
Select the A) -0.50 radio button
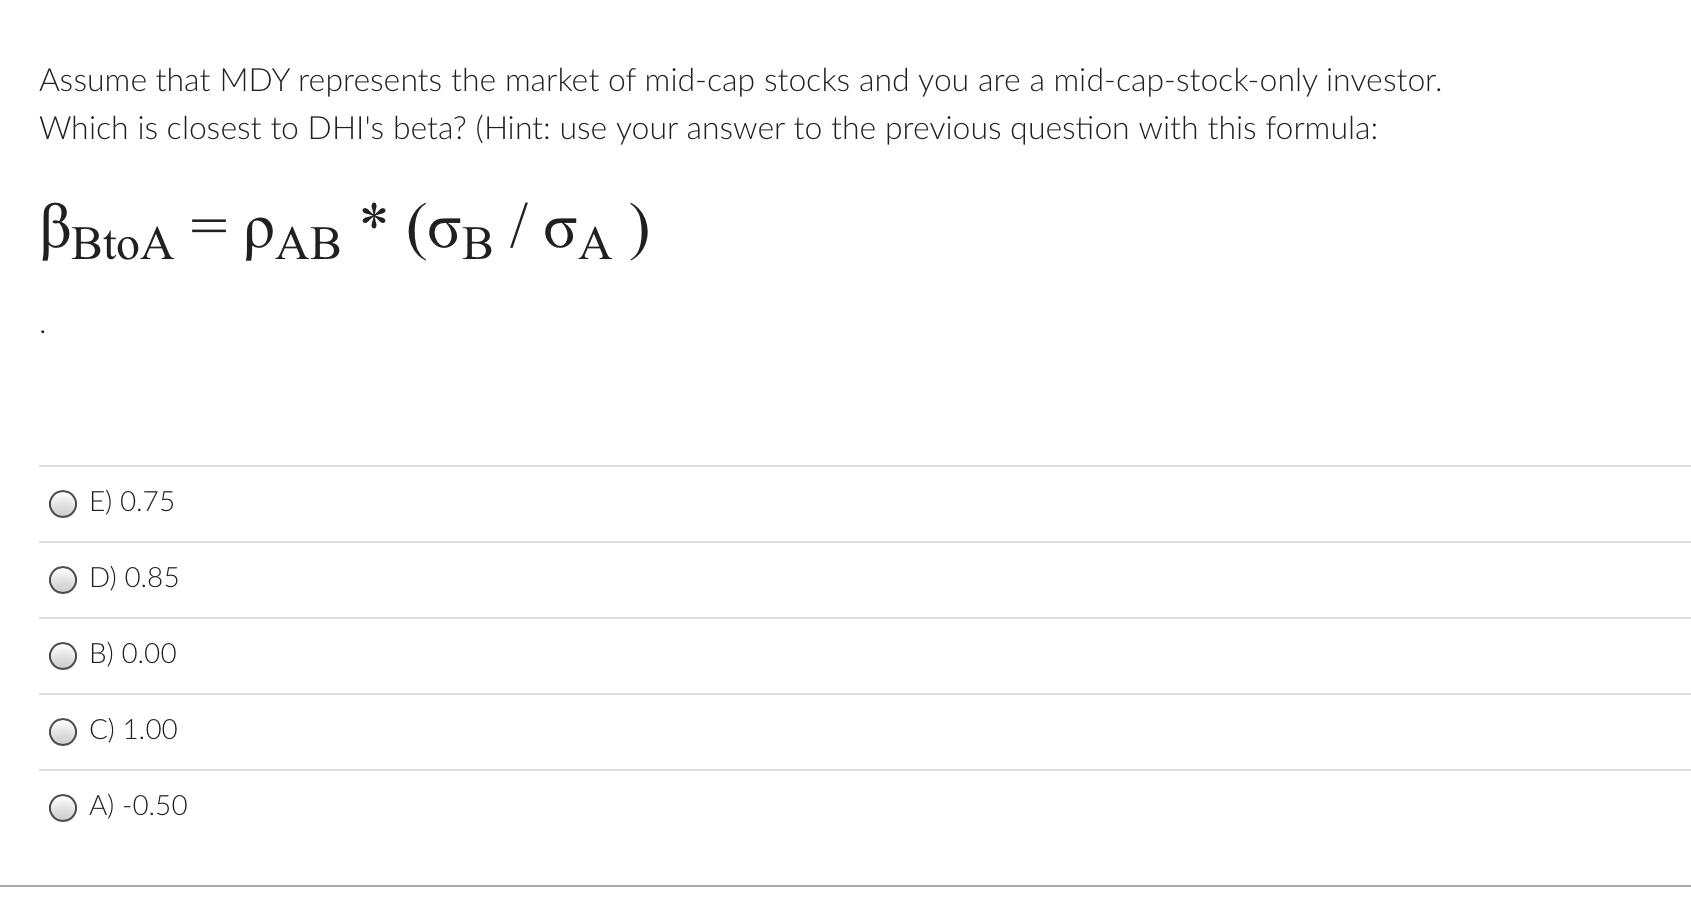[x=63, y=808]
